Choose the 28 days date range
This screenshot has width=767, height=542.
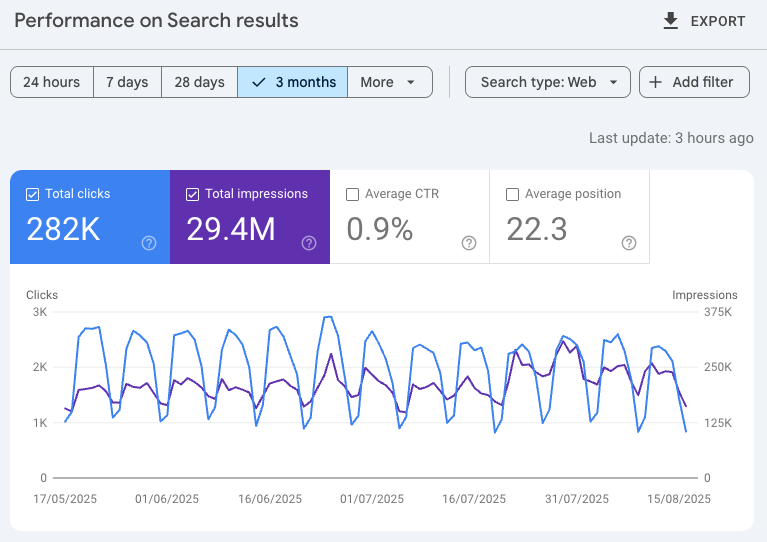coord(199,82)
